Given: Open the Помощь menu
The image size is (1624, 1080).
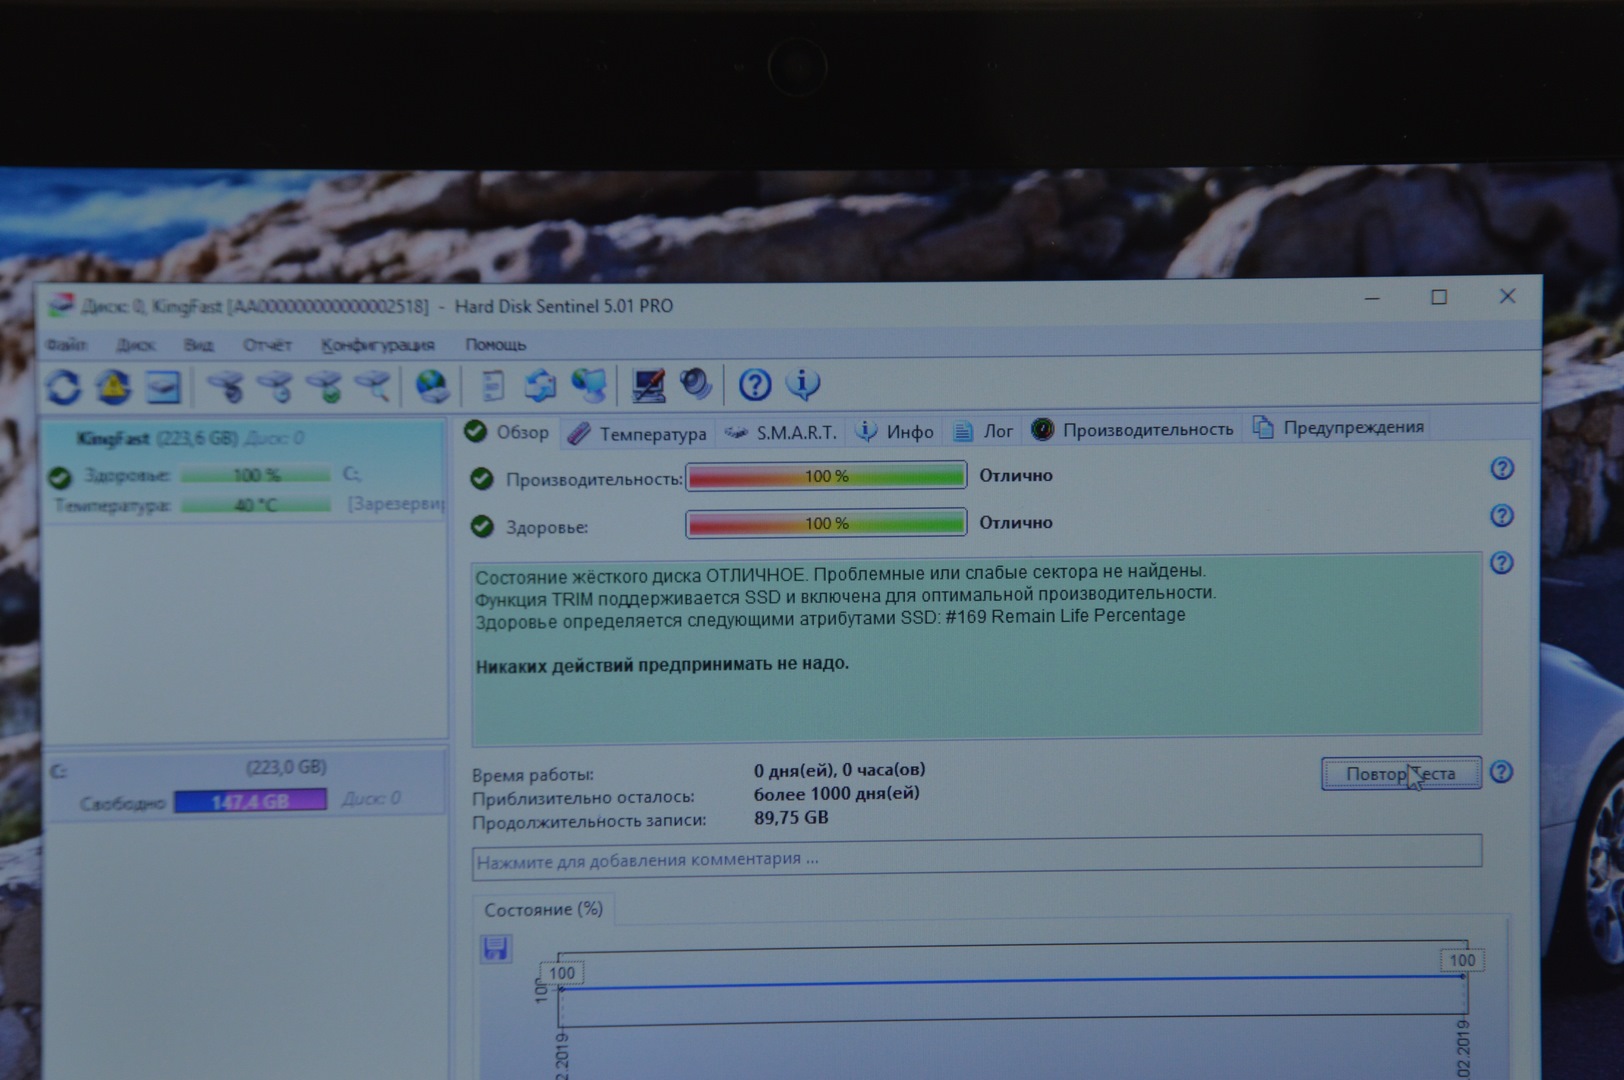Looking at the screenshot, I should [495, 344].
